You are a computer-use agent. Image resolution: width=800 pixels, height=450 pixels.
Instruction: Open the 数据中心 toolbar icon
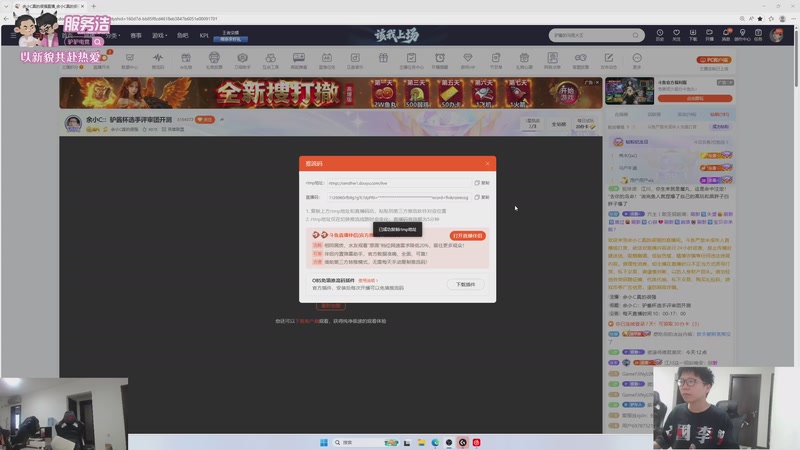click(x=130, y=61)
